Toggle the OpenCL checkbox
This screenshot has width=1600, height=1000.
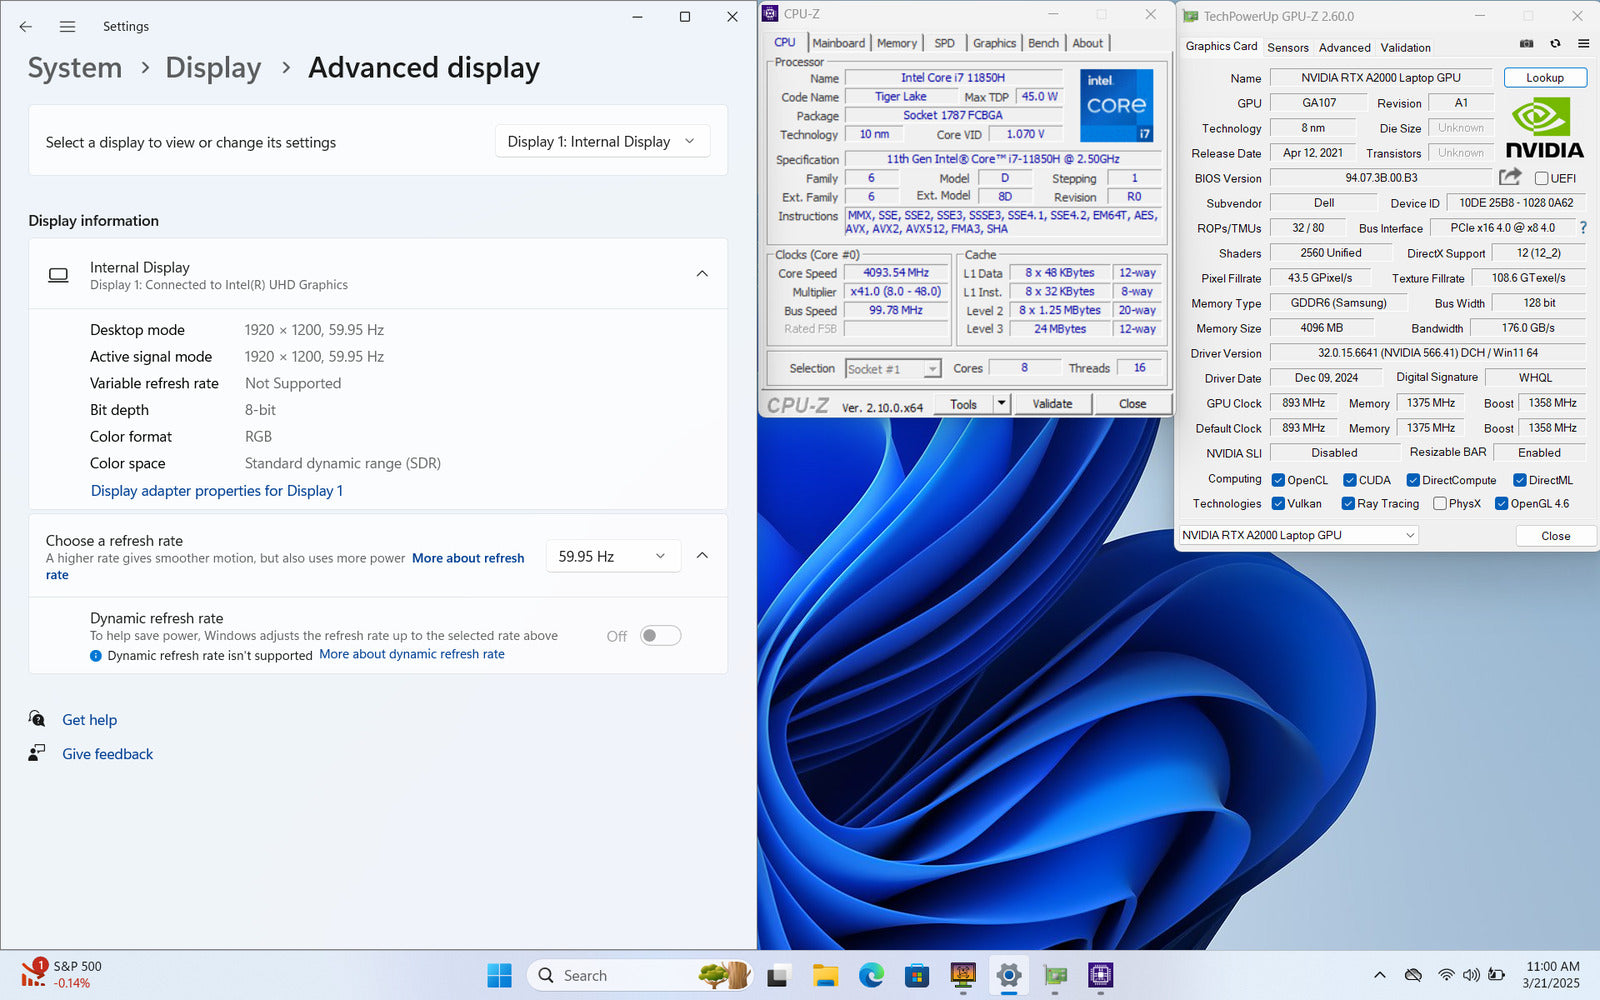point(1278,480)
